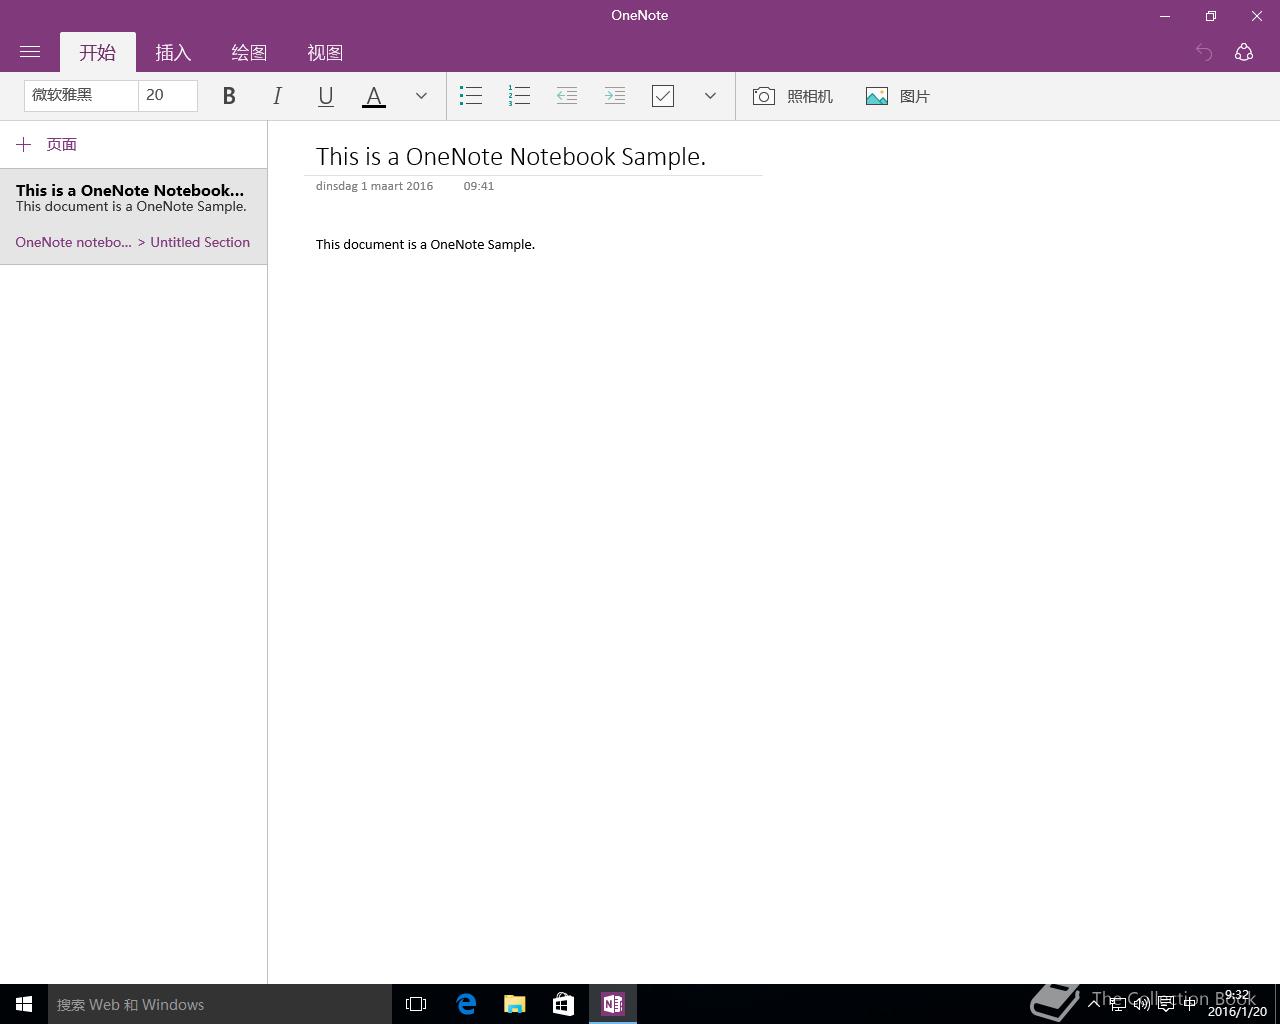This screenshot has width=1280, height=1024.
Task: Select the page This is a OneNote Notebook
Action: point(133,216)
